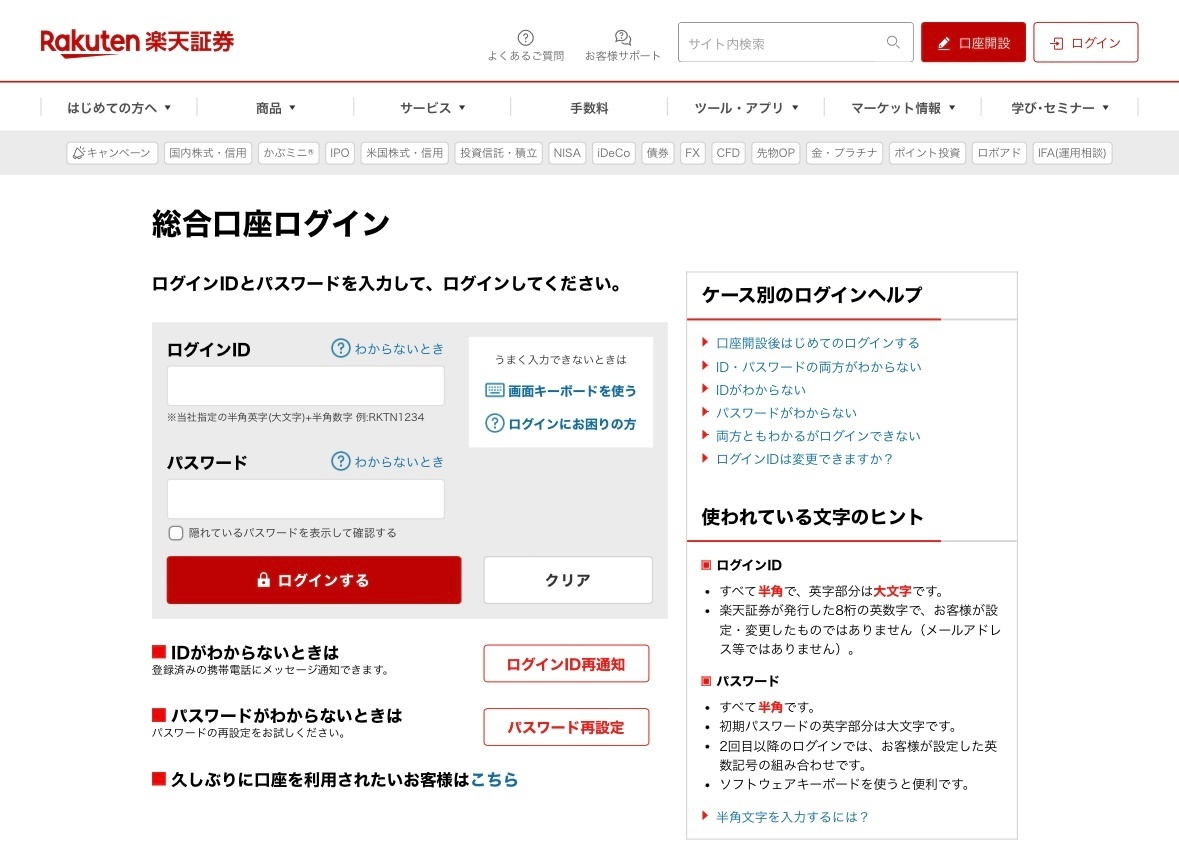Open 口座開設後はじめてのログインする help link
1179x849 pixels.
[817, 343]
